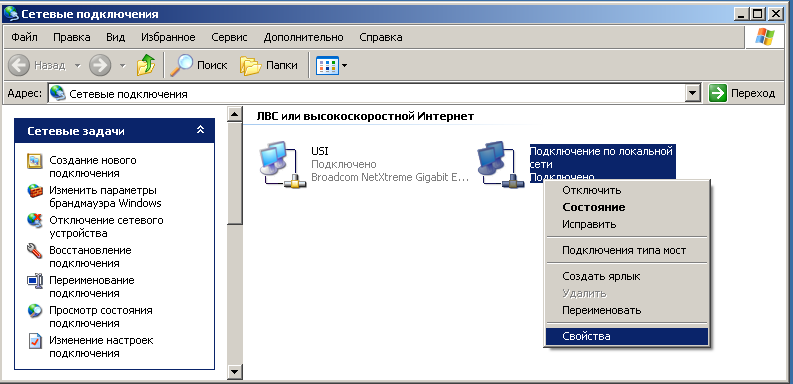The width and height of the screenshot is (793, 384).
Task: Click the address bar network icon
Action: pyautogui.click(x=58, y=93)
